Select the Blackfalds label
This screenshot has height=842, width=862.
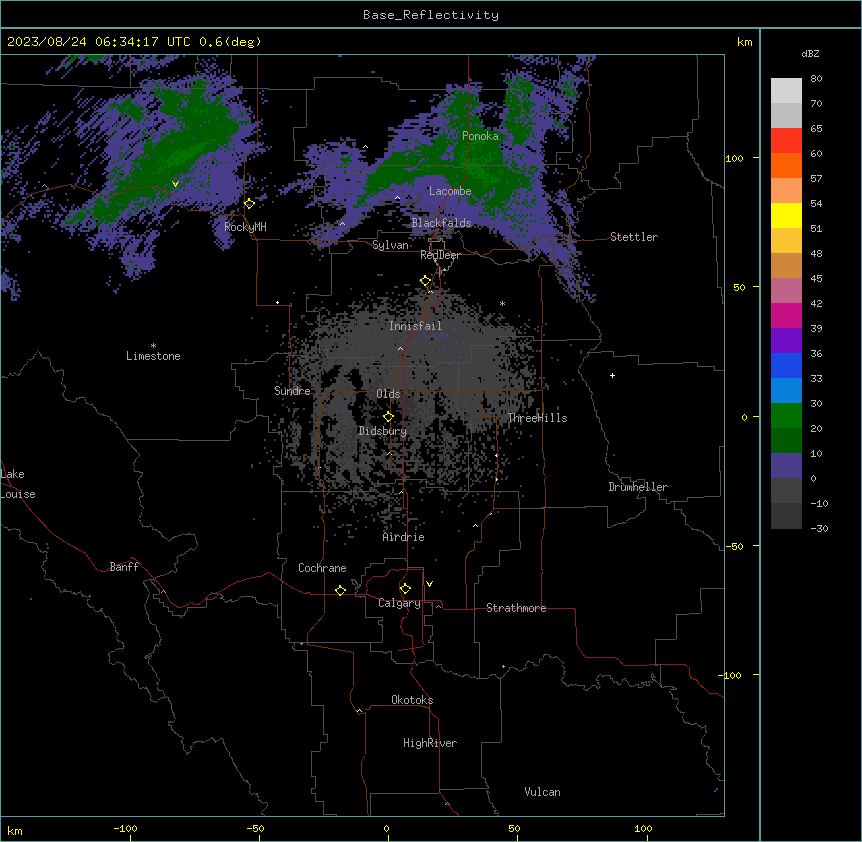click(x=441, y=223)
